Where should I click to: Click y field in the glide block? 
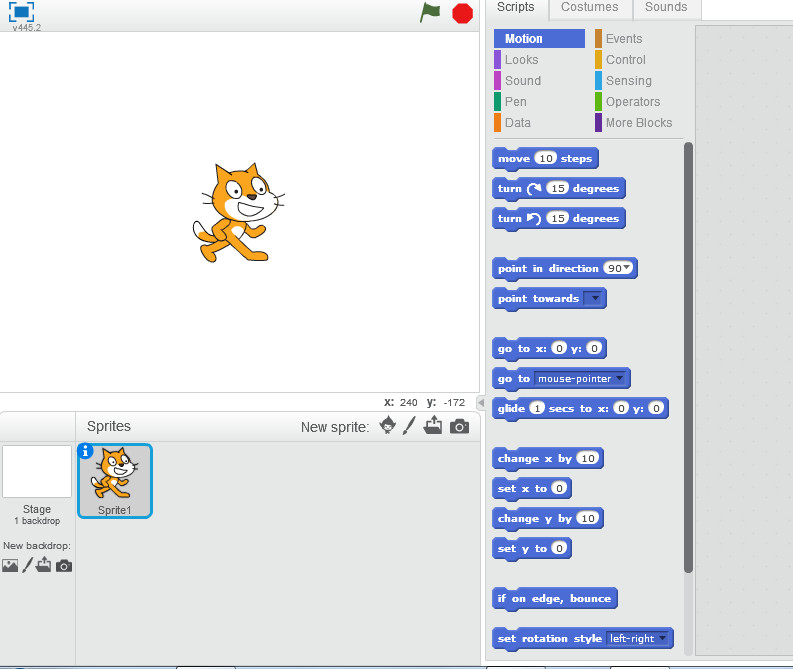click(x=656, y=408)
